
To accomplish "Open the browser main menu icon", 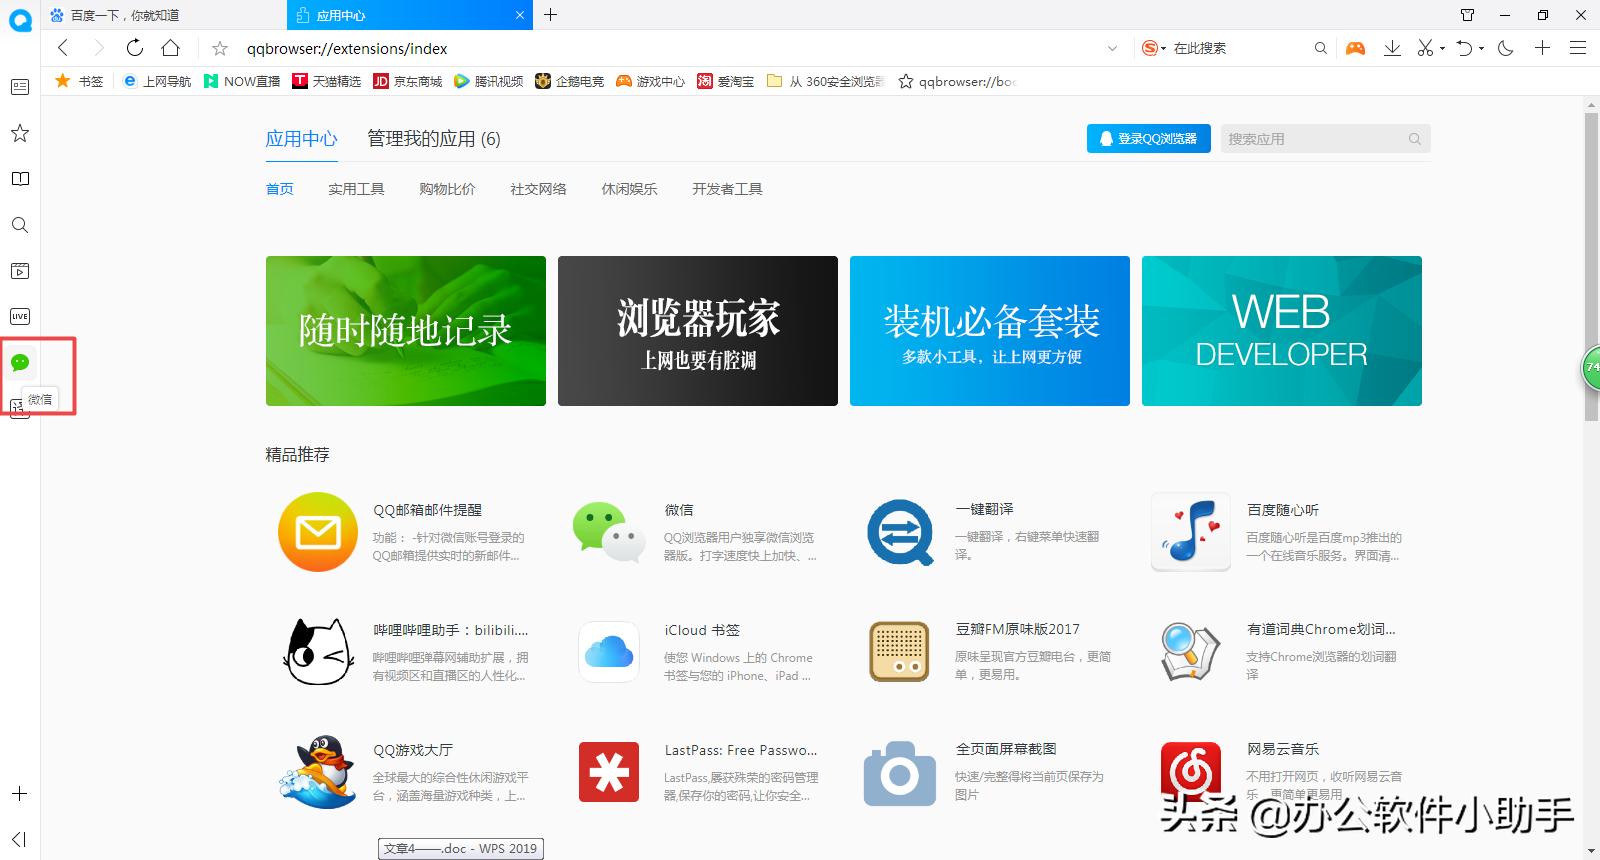I will coord(1578,48).
